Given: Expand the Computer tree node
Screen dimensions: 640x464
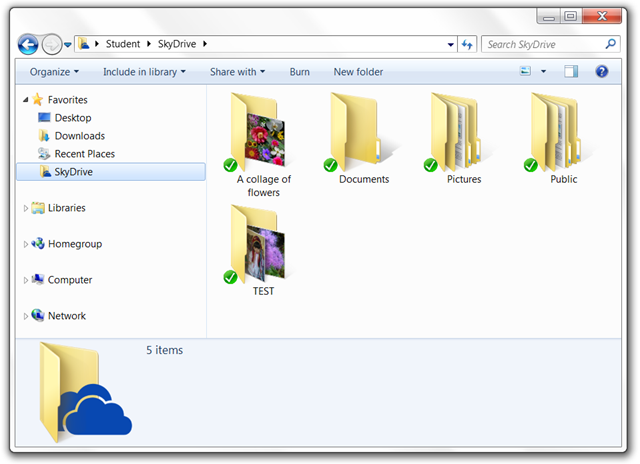Looking at the screenshot, I should [26, 280].
